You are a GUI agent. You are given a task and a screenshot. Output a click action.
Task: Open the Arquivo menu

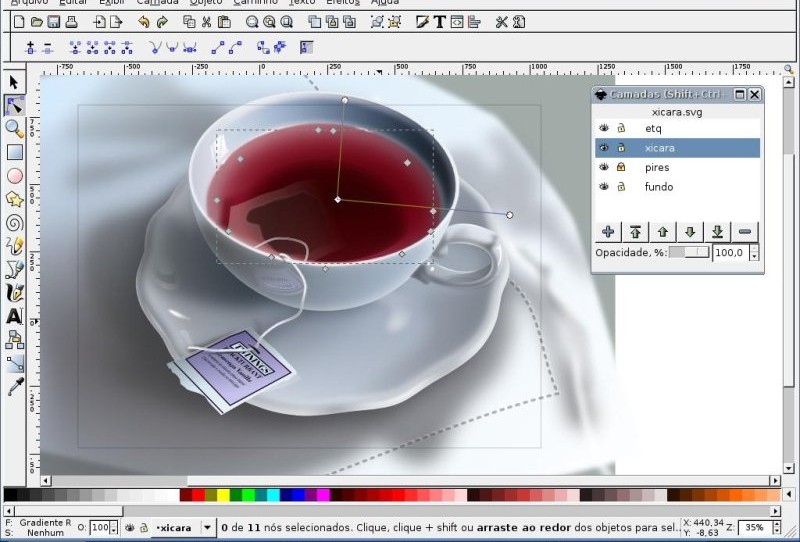click(30, 3)
